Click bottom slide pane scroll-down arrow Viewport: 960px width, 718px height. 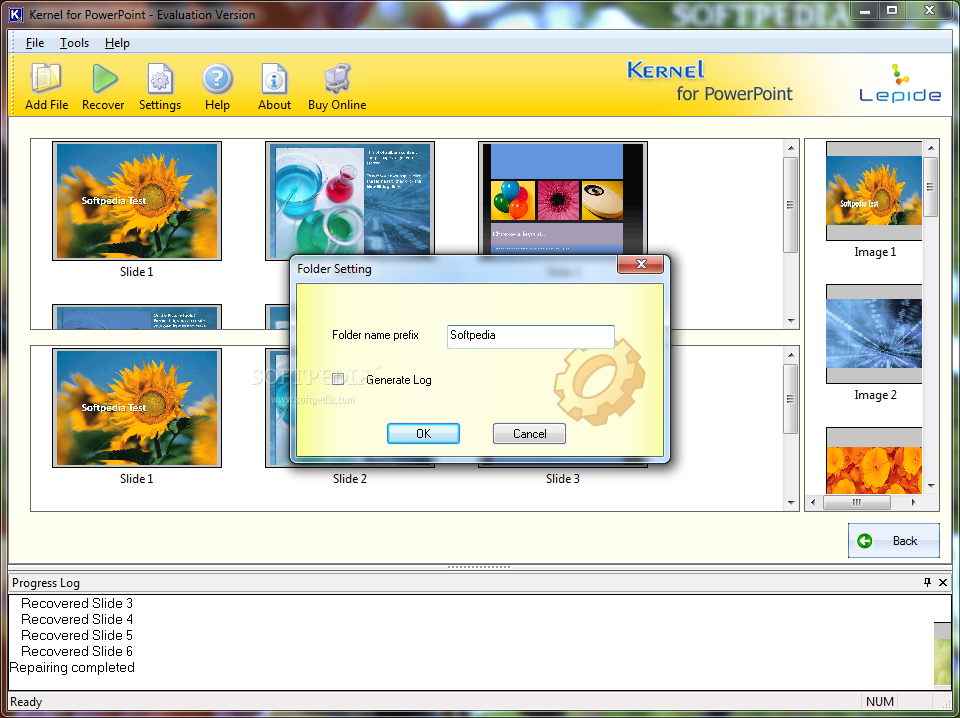click(x=790, y=503)
